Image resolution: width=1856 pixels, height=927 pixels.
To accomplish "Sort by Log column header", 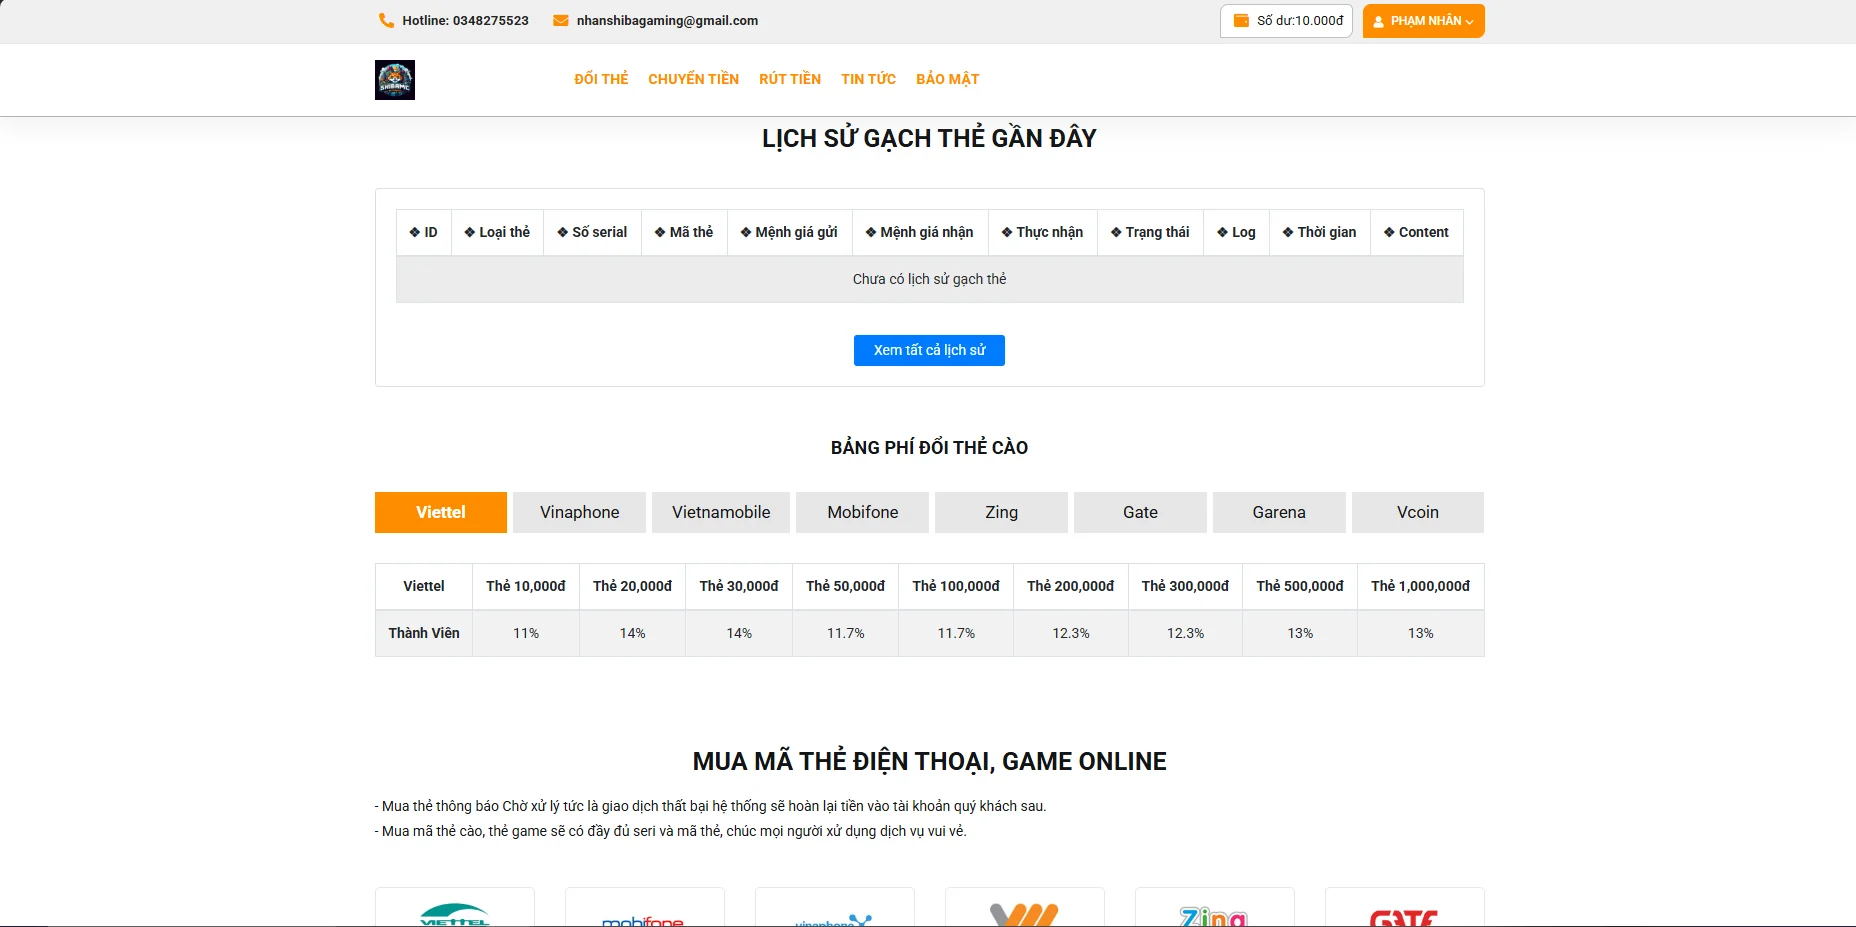I will pos(1237,232).
